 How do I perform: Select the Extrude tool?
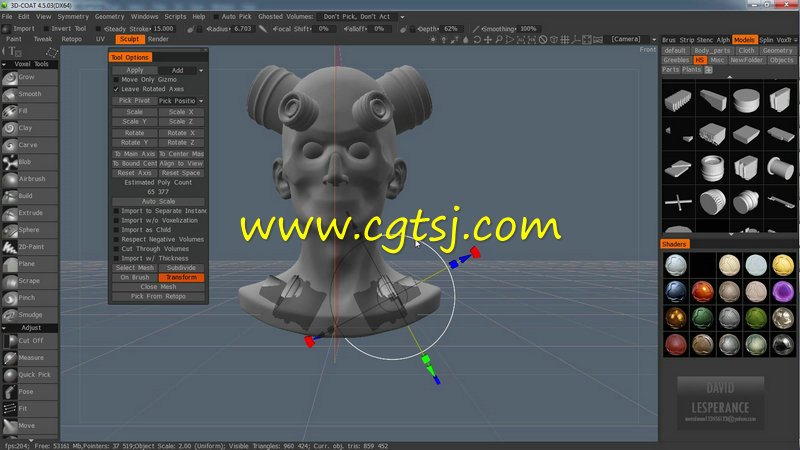click(x=30, y=213)
